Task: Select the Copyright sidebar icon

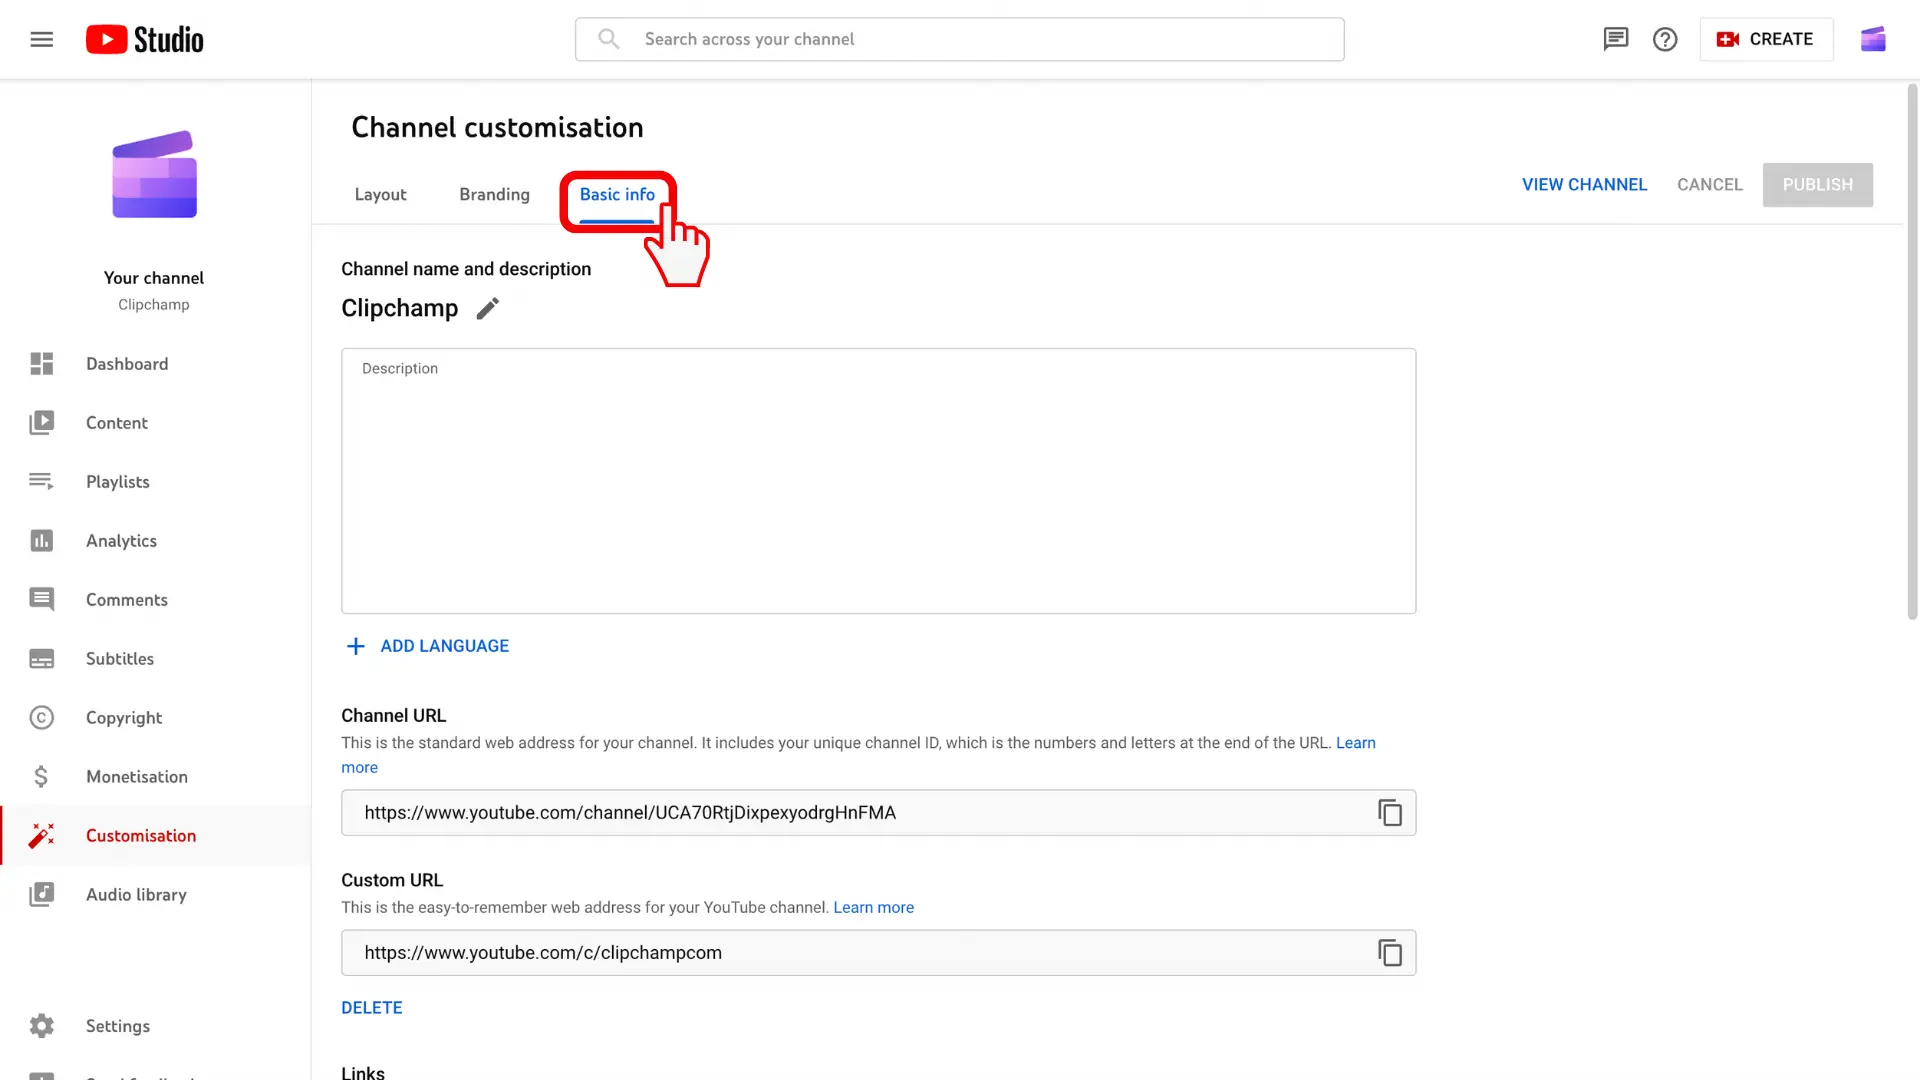Action: 41,717
